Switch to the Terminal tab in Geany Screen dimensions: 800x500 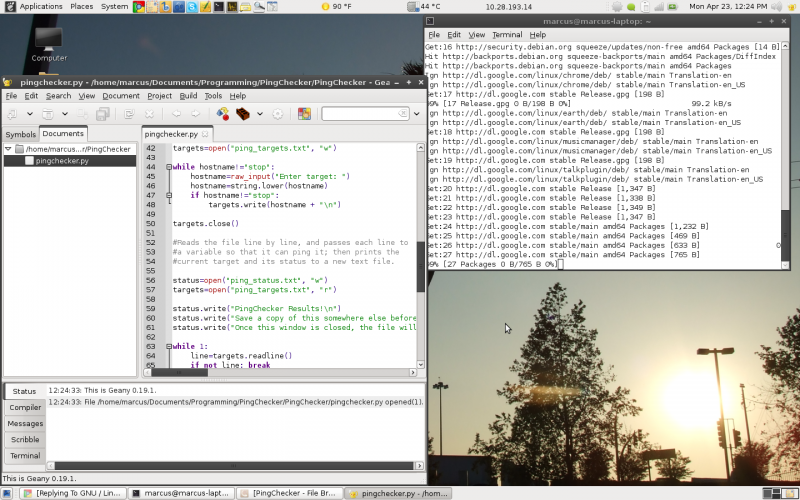click(25, 456)
